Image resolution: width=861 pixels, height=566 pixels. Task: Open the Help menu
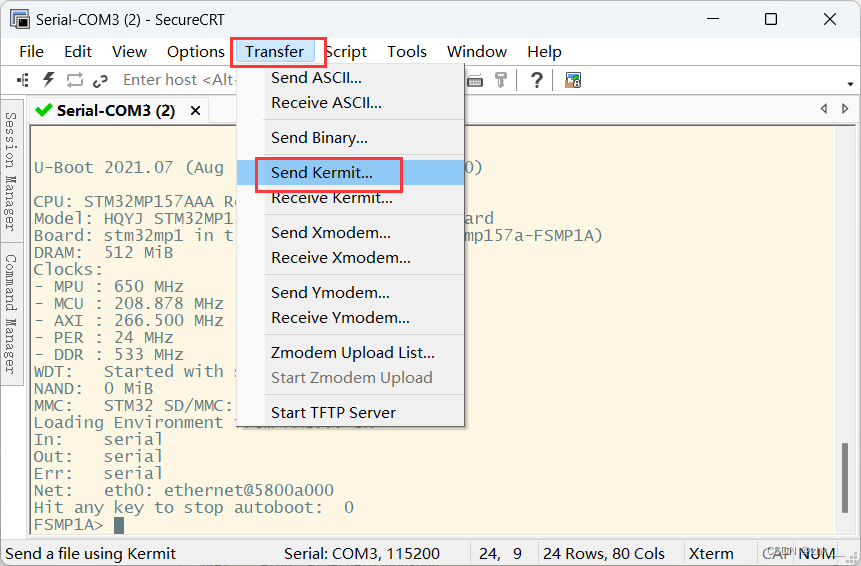(x=544, y=52)
